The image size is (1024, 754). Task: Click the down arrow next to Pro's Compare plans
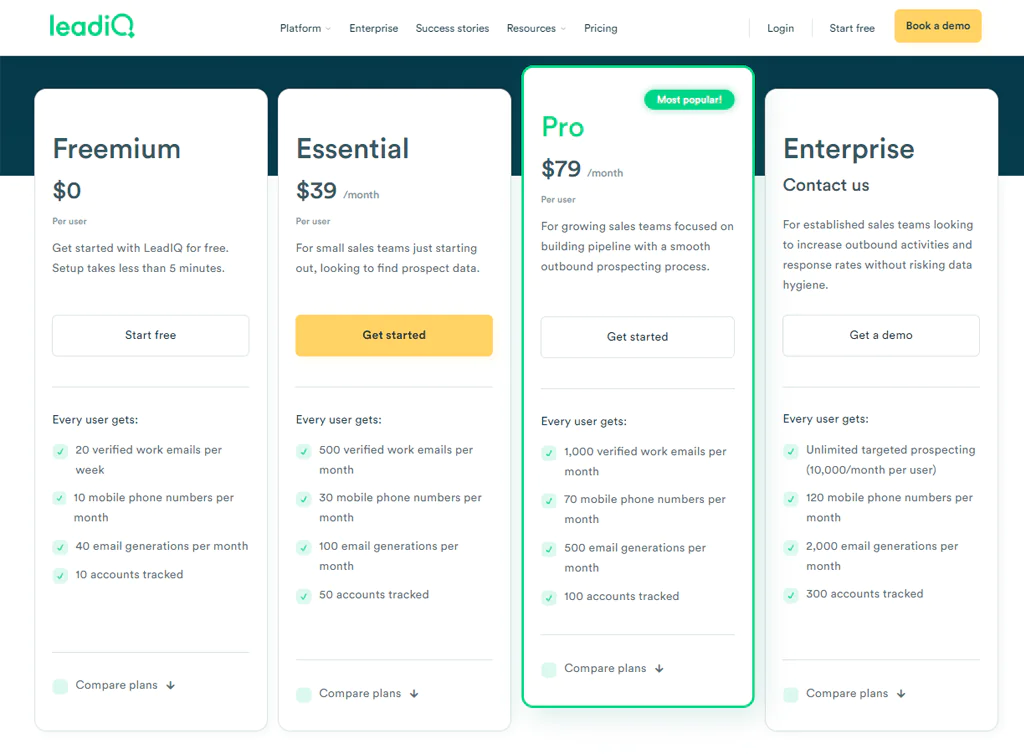[x=658, y=668]
